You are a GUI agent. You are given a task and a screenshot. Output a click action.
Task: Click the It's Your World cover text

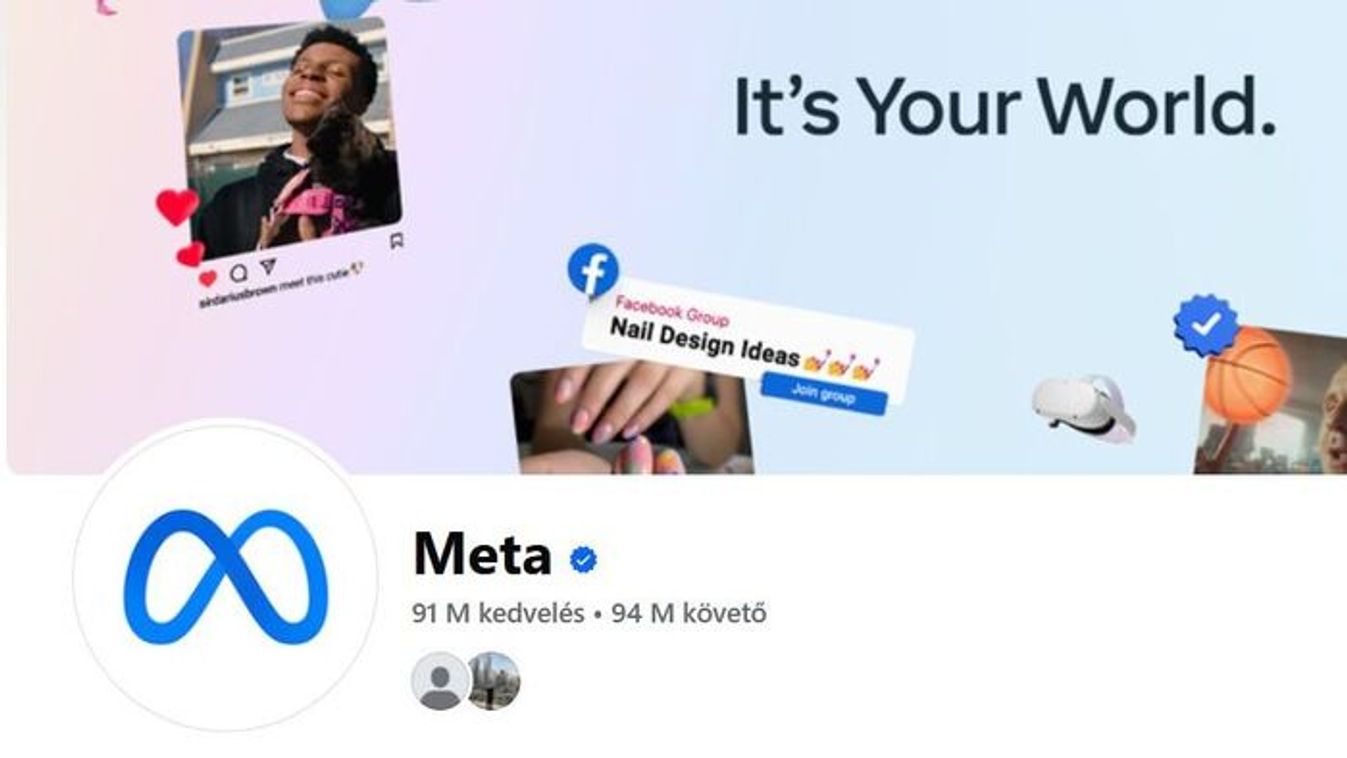click(x=1006, y=107)
